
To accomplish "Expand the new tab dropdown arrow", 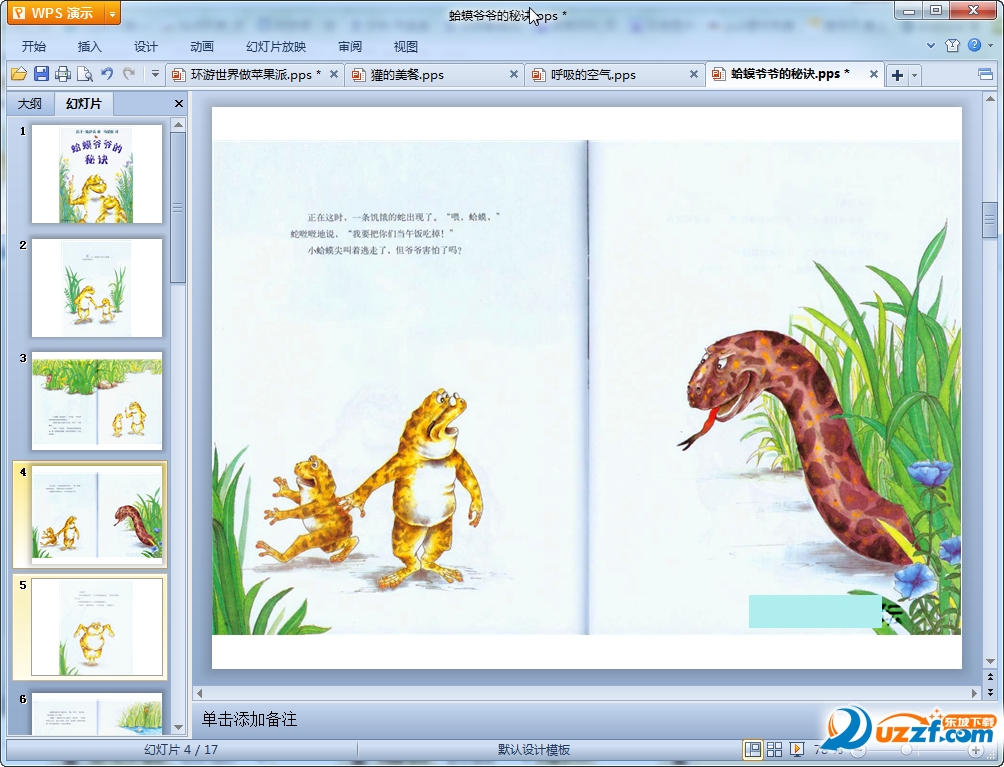I will (914, 75).
